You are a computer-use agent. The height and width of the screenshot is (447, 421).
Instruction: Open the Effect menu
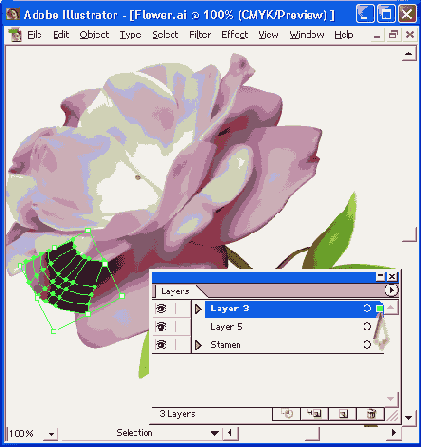pos(235,35)
